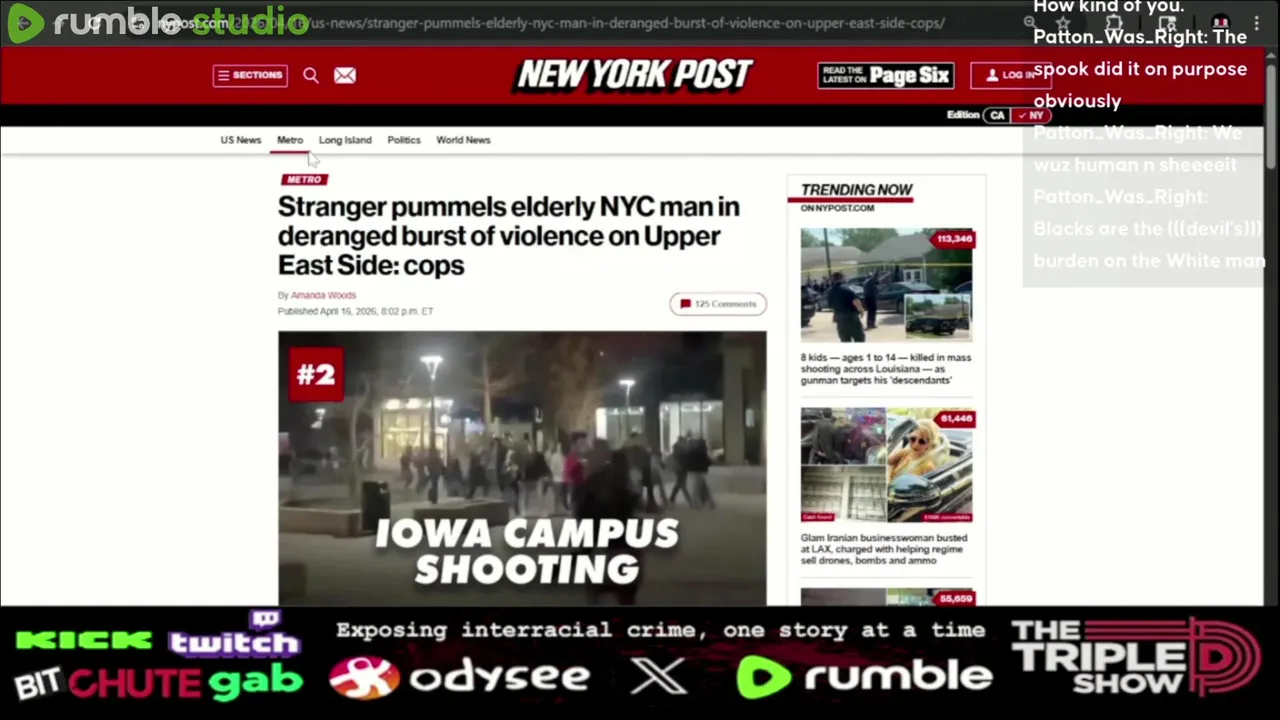Click the published date text
Image resolution: width=1280 pixels, height=720 pixels.
click(x=355, y=311)
